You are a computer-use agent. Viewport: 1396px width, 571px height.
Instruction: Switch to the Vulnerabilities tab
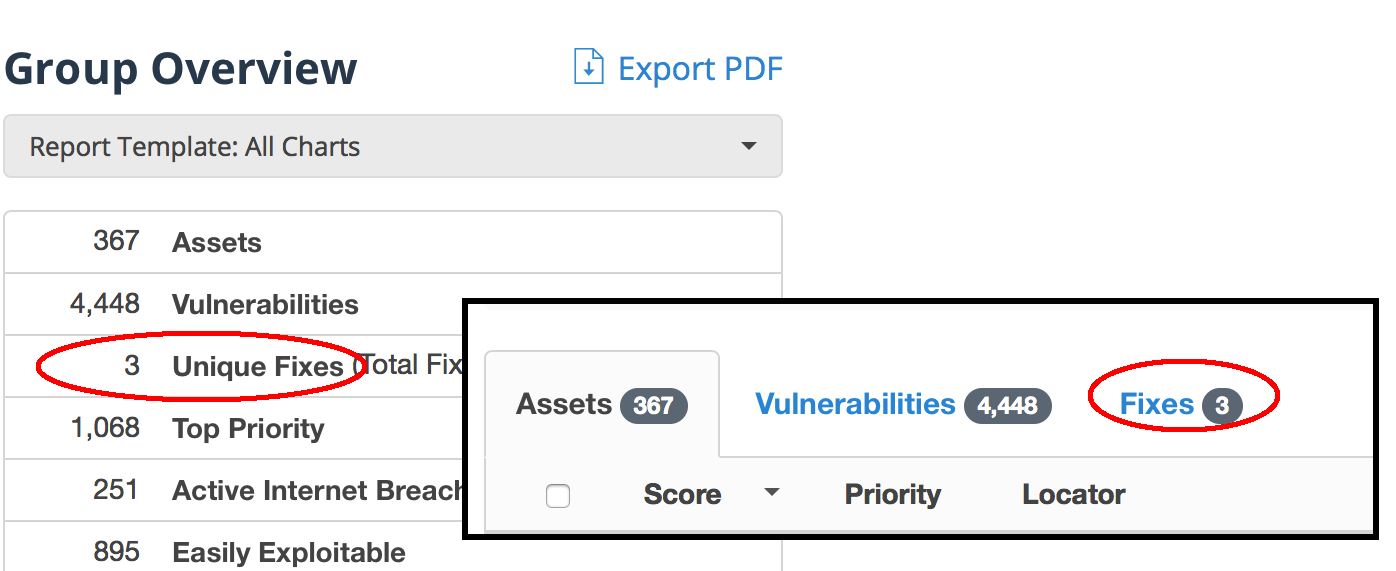903,405
